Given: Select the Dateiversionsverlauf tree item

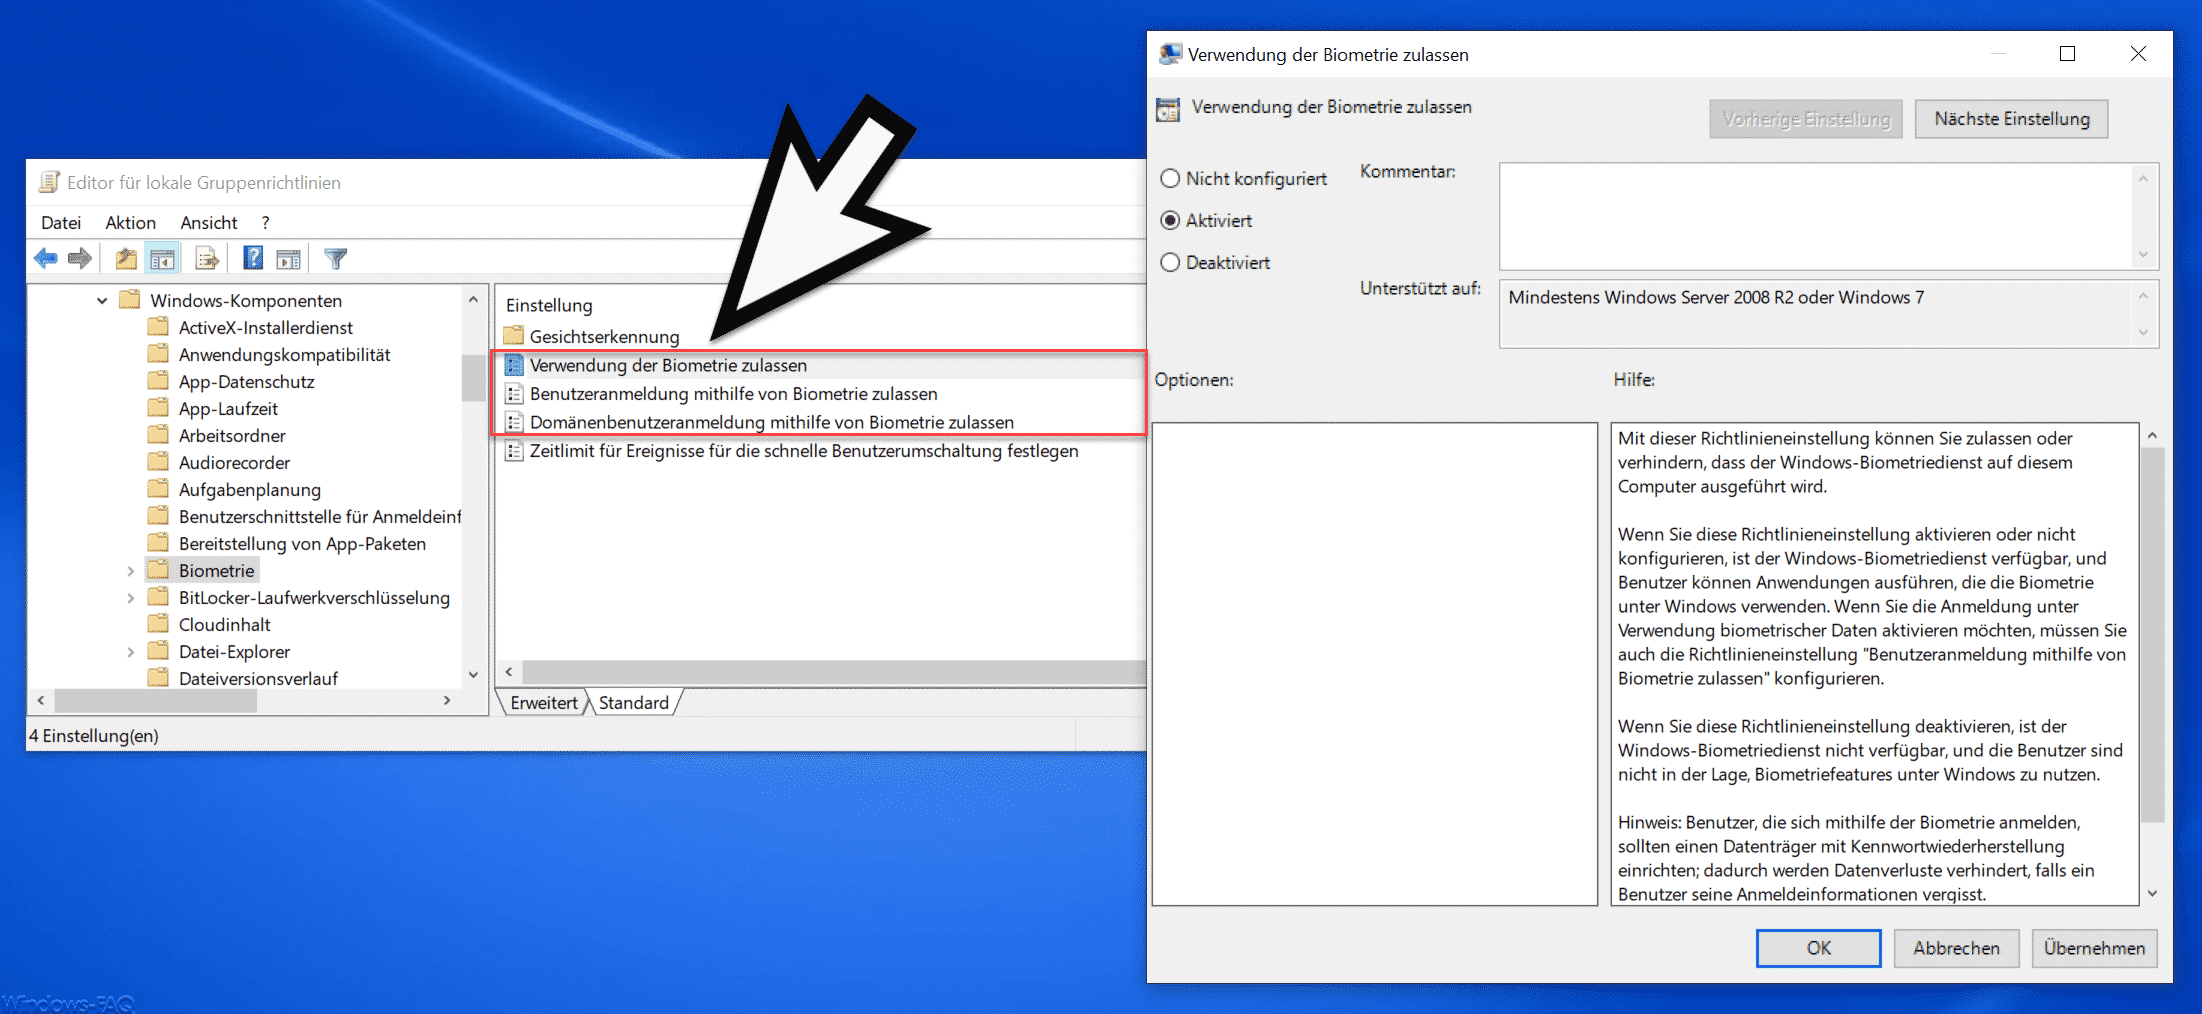Looking at the screenshot, I should 258,678.
